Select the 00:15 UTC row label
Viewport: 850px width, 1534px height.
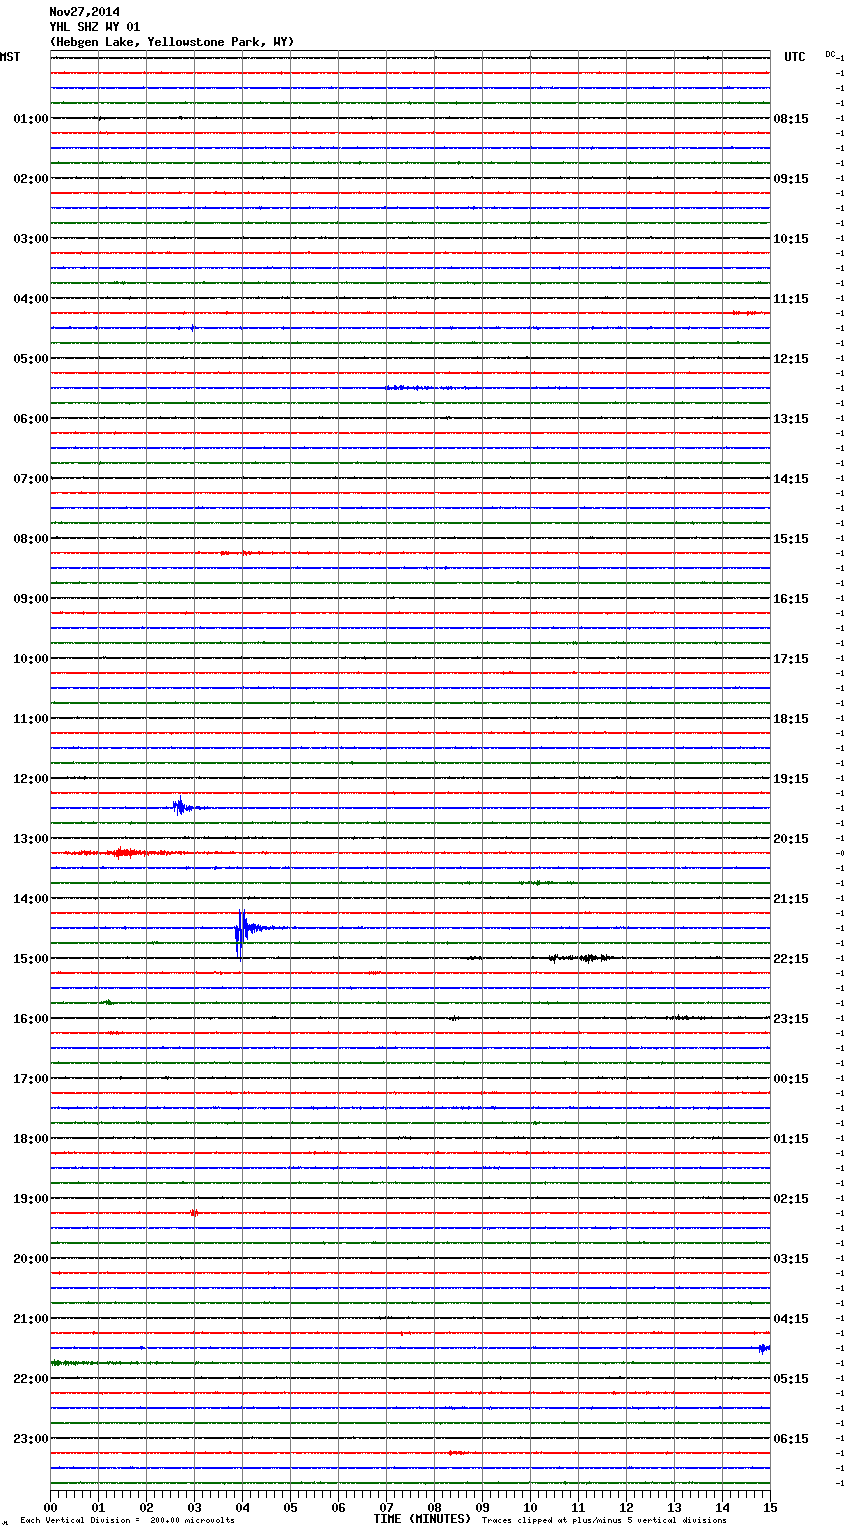click(791, 1079)
